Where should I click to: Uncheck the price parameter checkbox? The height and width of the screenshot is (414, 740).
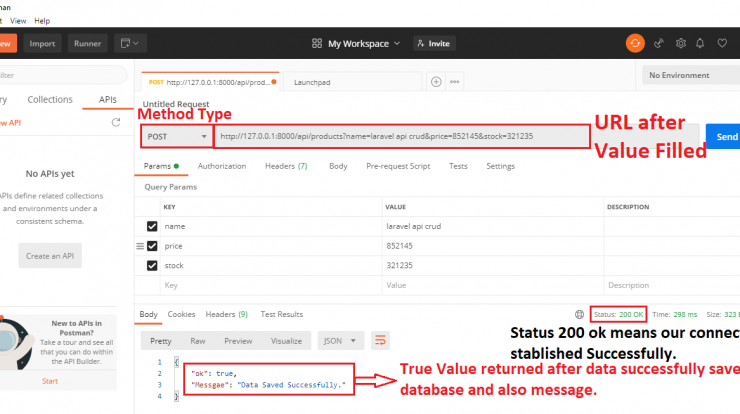point(152,246)
